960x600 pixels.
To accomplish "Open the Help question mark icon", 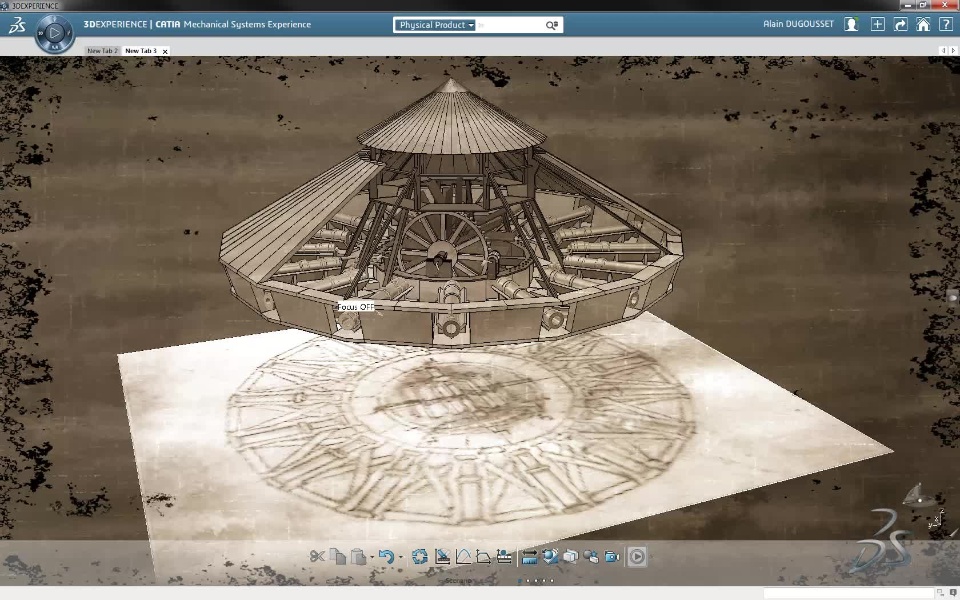I will 945,24.
